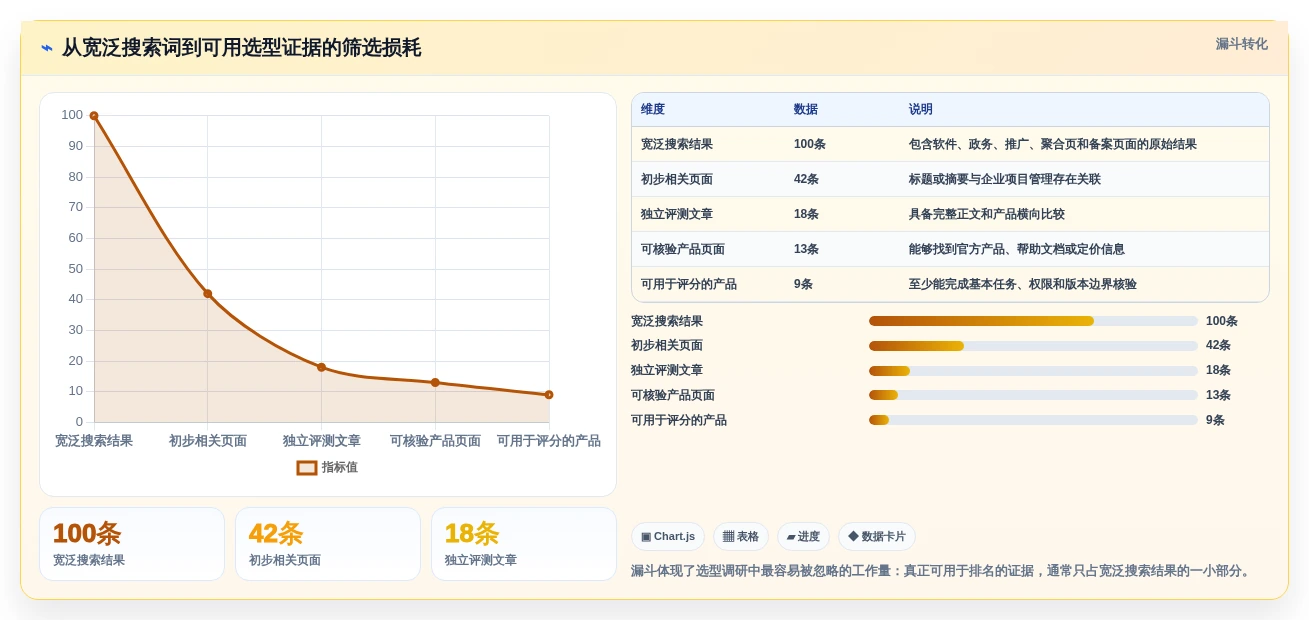Select the 表格 tag chip
The width and height of the screenshot is (1309, 620).
[x=741, y=537]
